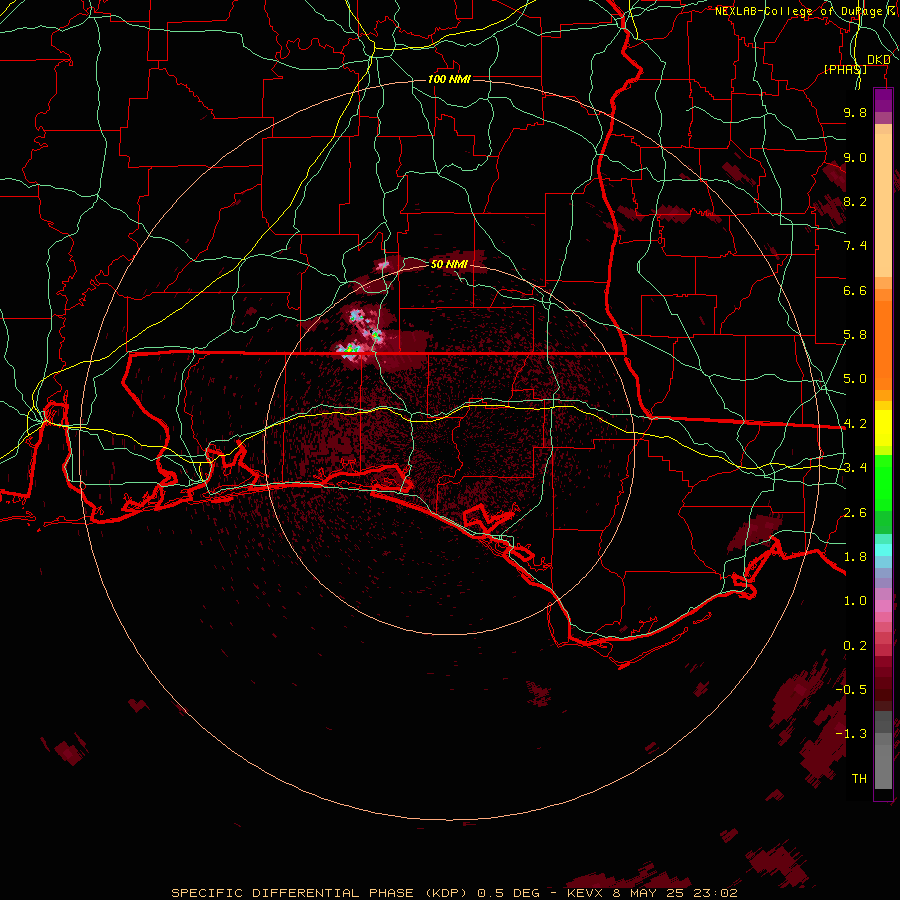Screen dimensions: 900x900
Task: Pick the yellow band on the color bar
Action: [x=883, y=428]
